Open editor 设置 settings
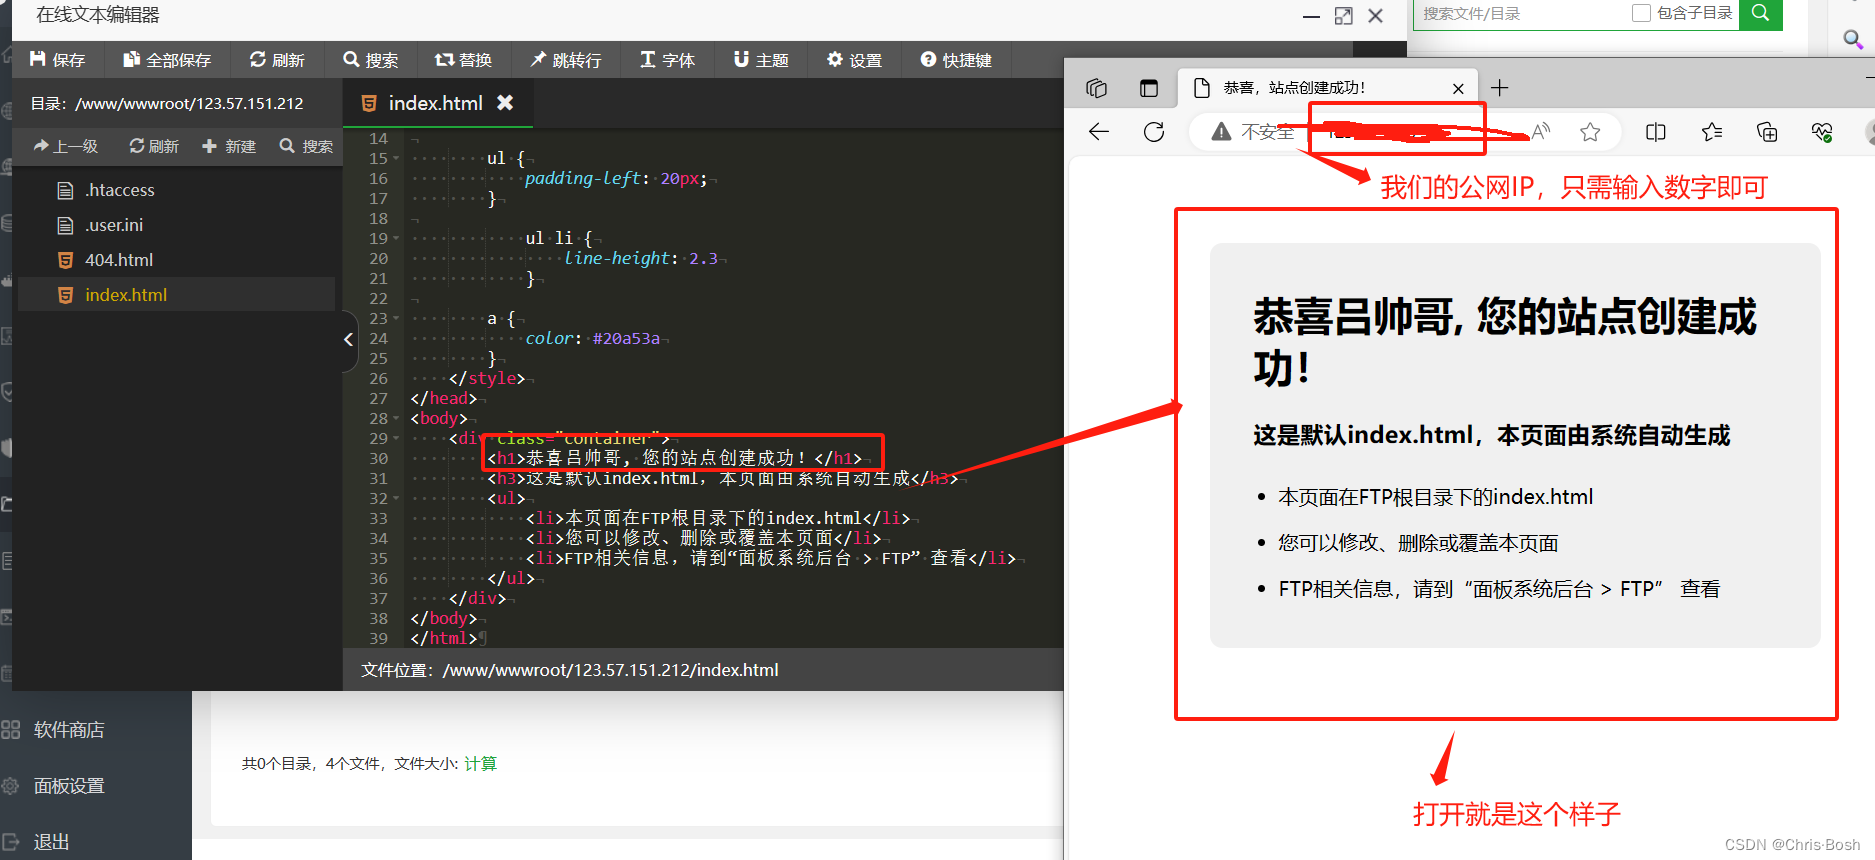 click(x=855, y=60)
